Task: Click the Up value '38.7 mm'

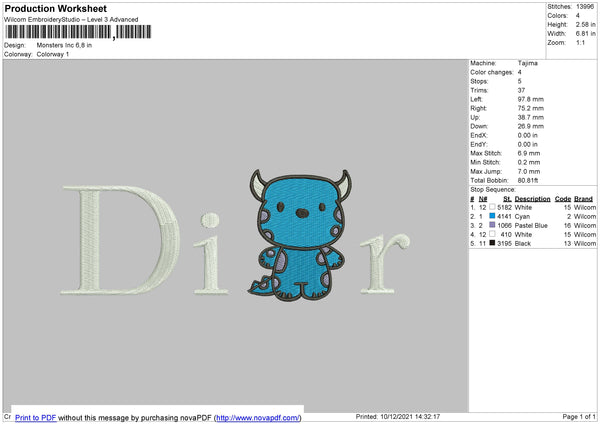Action: 531,117
